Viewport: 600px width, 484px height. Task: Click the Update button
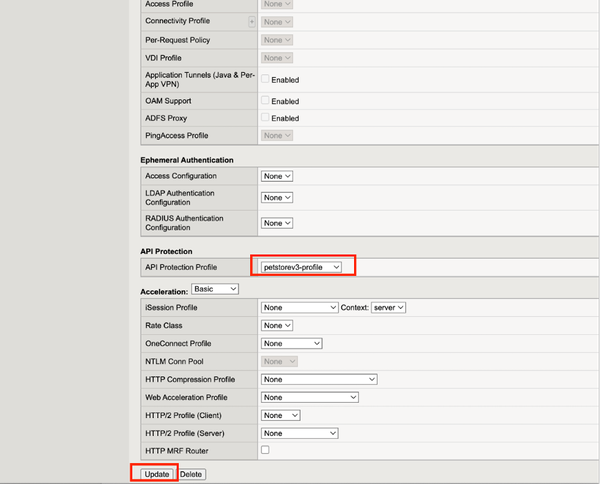coord(157,474)
